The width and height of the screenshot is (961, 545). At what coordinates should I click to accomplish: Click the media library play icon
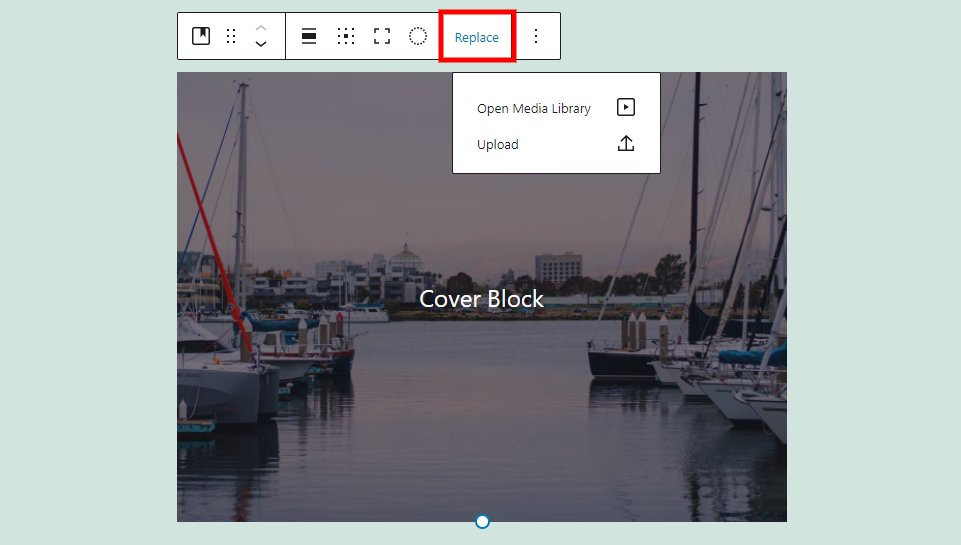(626, 108)
